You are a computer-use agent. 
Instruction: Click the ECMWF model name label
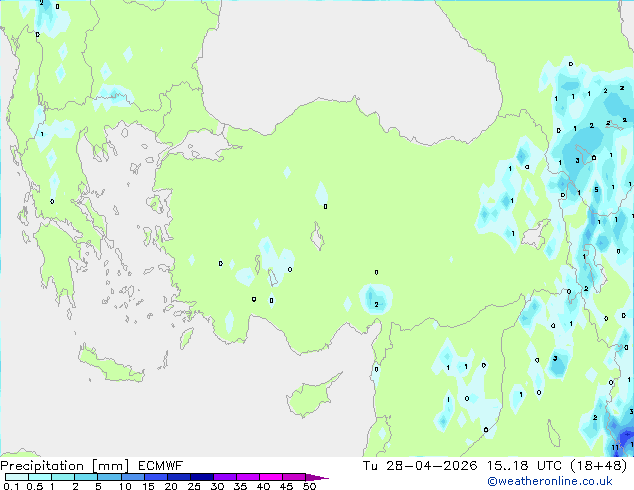[x=161, y=466]
